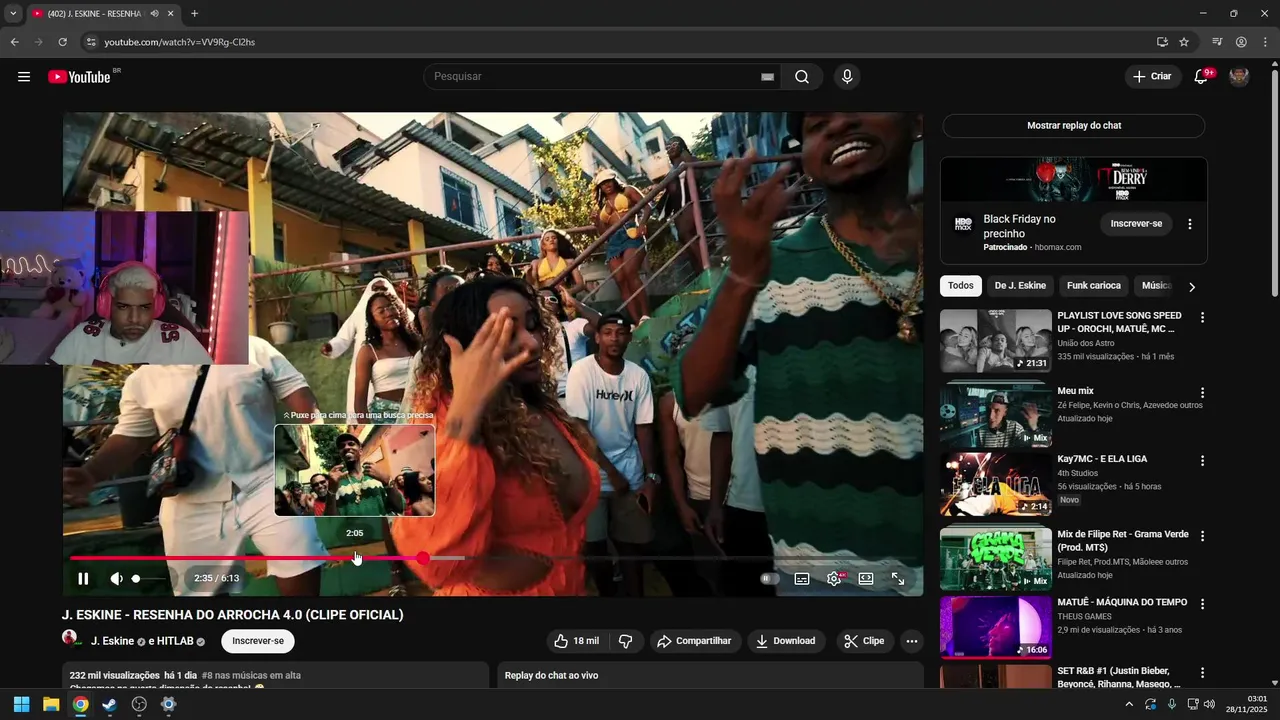The width and height of the screenshot is (1280, 720).
Task: Open options for MATUÊ video
Action: pos(1202,604)
